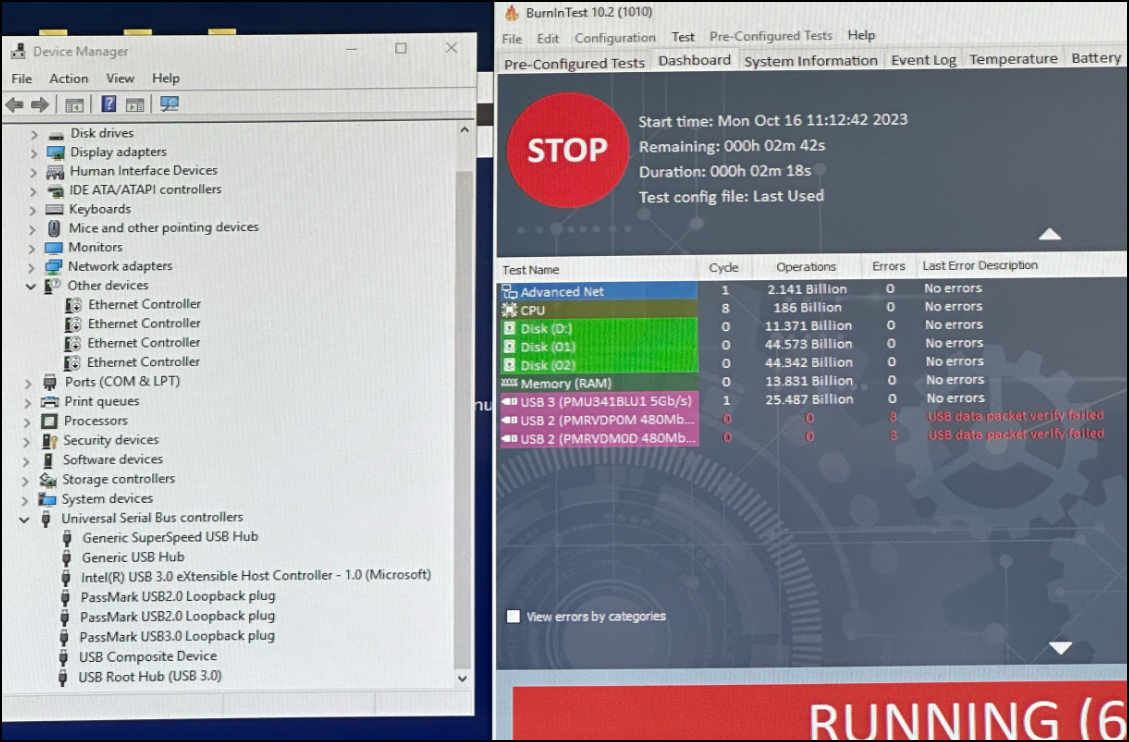Click the Human Interface Devices icon
This screenshot has width=1129, height=742.
click(x=55, y=171)
